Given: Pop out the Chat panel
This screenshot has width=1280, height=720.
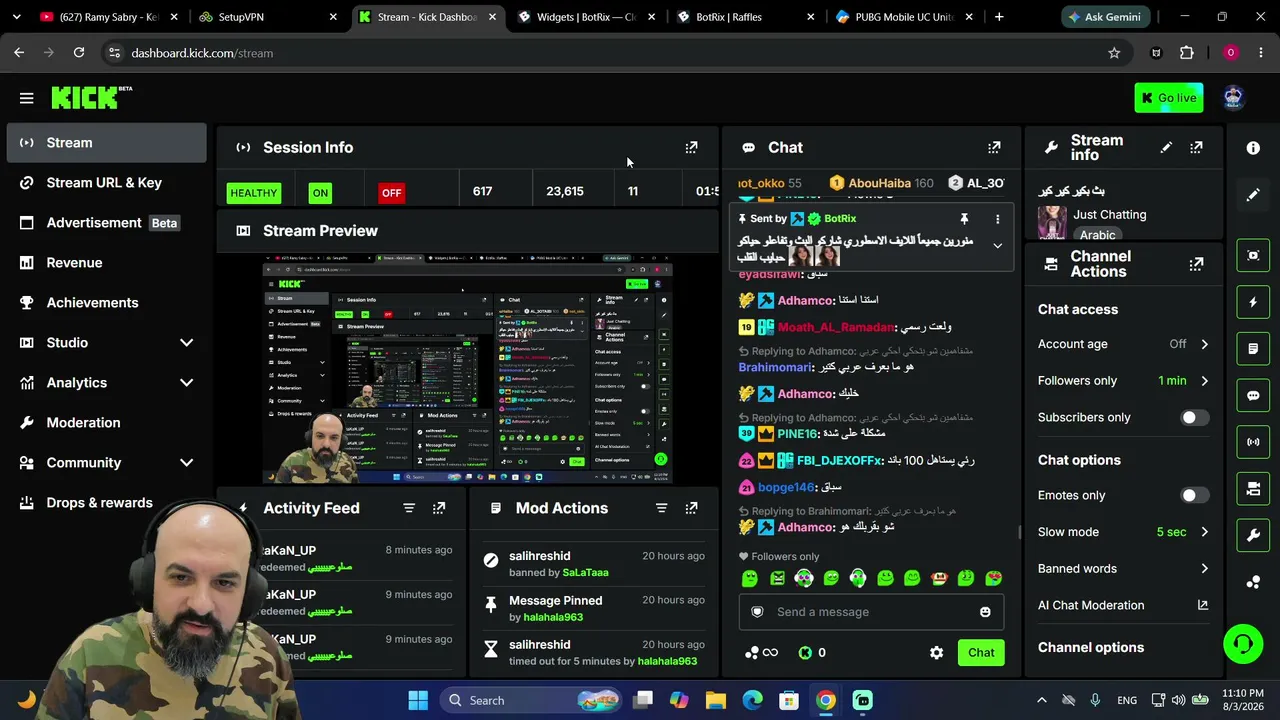Looking at the screenshot, I should click(x=994, y=147).
